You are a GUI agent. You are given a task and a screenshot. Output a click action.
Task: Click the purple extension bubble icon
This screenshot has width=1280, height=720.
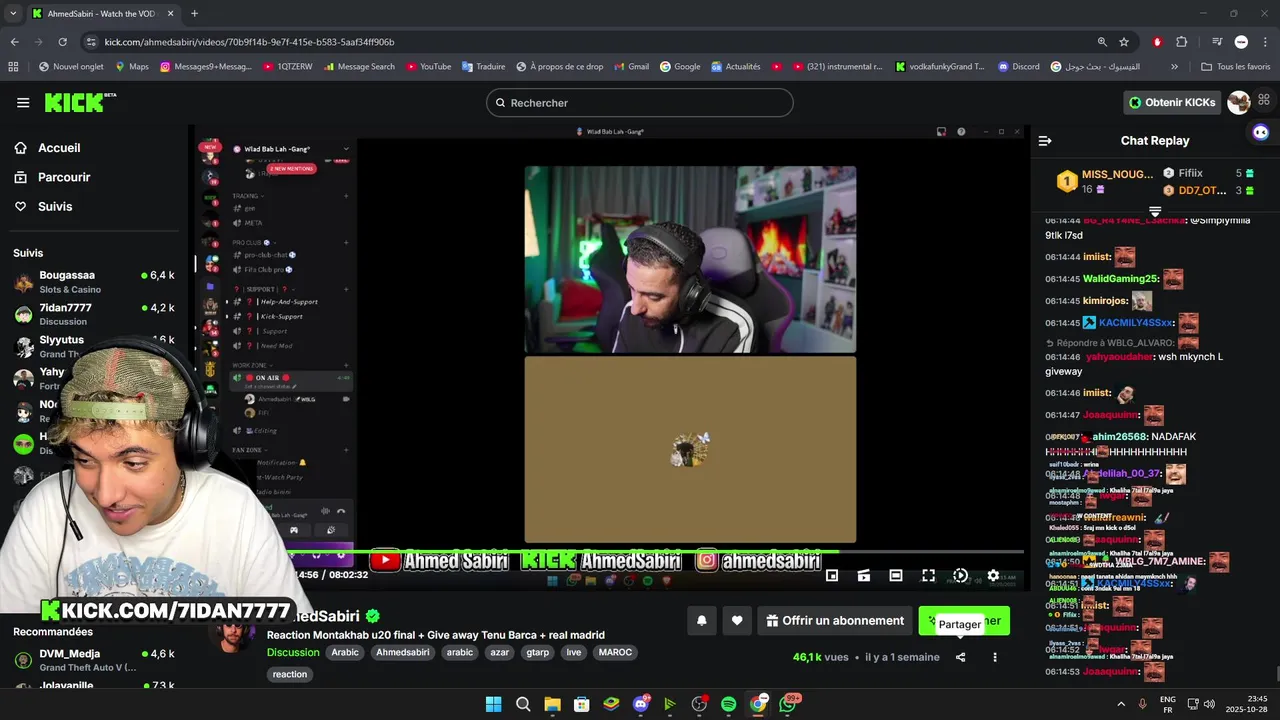point(1261,132)
